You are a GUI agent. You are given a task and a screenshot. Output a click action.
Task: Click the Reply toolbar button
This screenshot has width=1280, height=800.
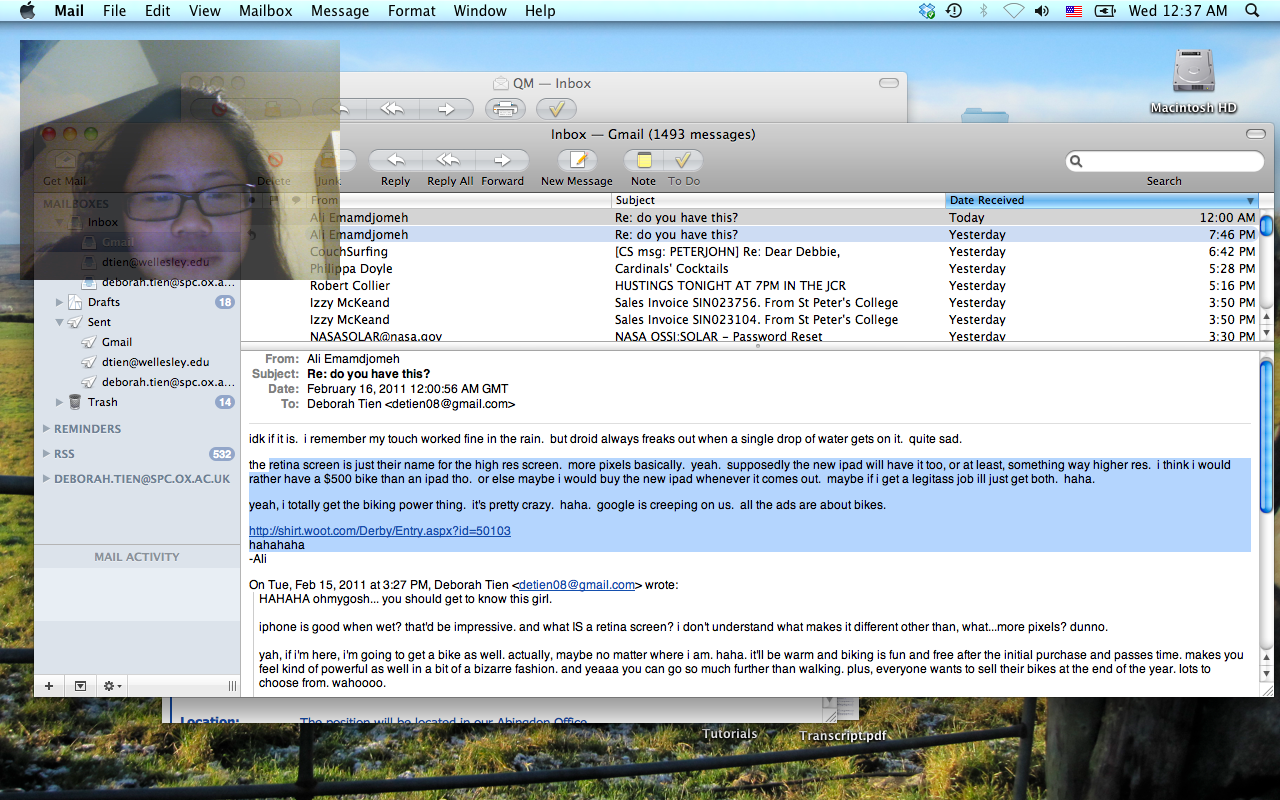[395, 161]
